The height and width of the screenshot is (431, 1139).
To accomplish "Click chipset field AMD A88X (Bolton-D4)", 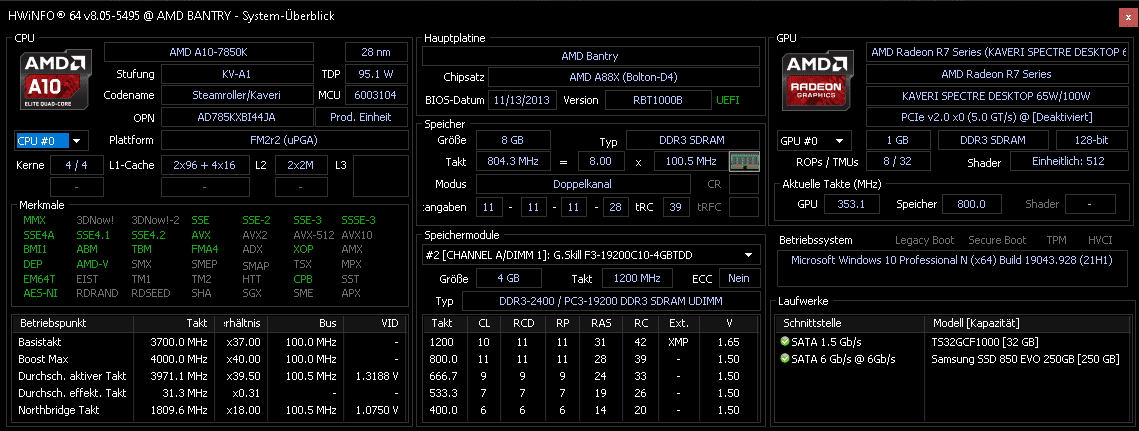I will pyautogui.click(x=624, y=77).
